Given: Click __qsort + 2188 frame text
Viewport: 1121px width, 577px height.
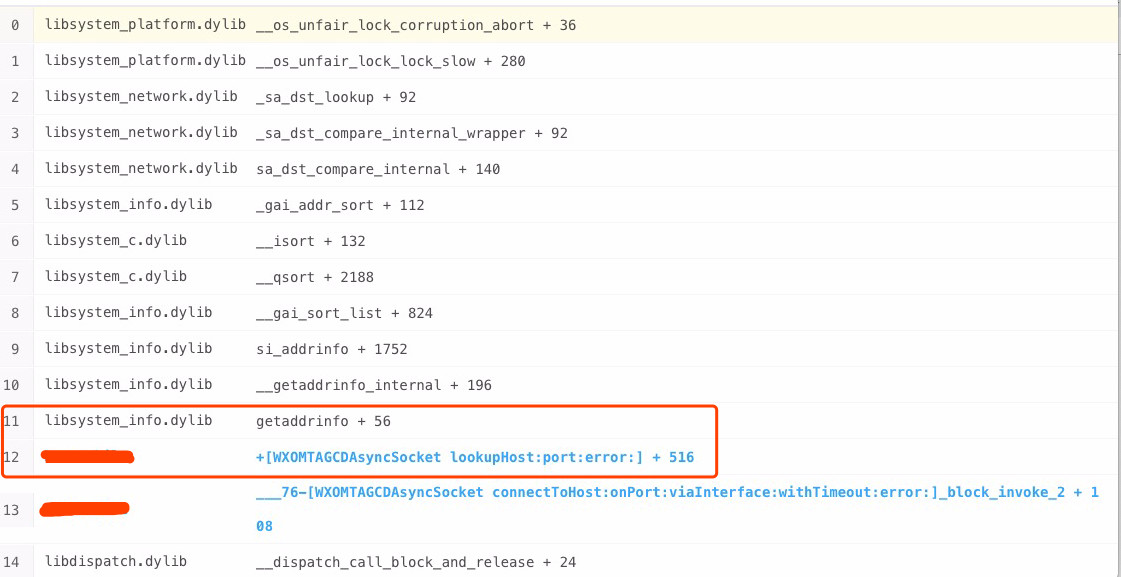Looking at the screenshot, I should pos(315,277).
